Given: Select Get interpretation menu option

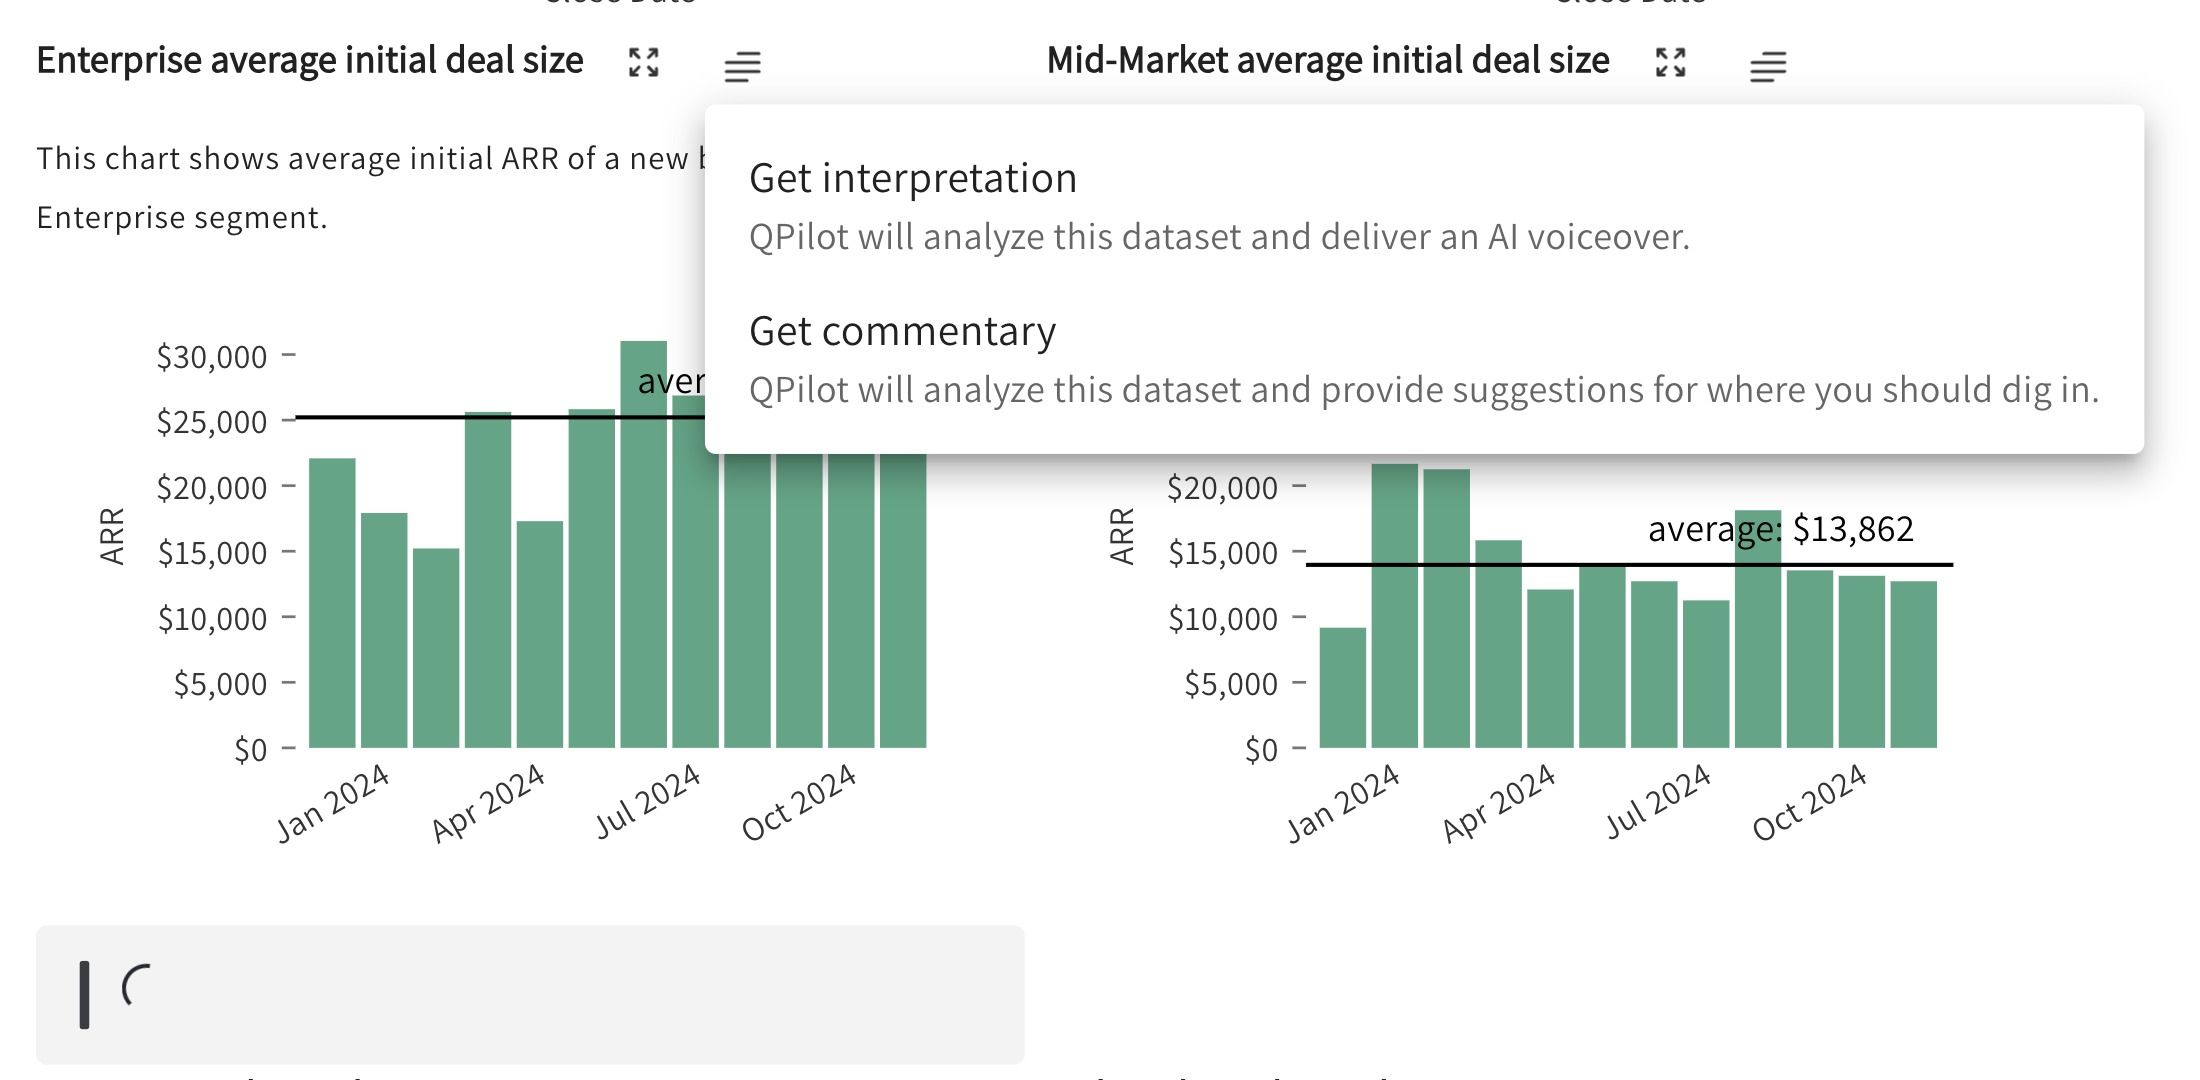Looking at the screenshot, I should (1424, 206).
